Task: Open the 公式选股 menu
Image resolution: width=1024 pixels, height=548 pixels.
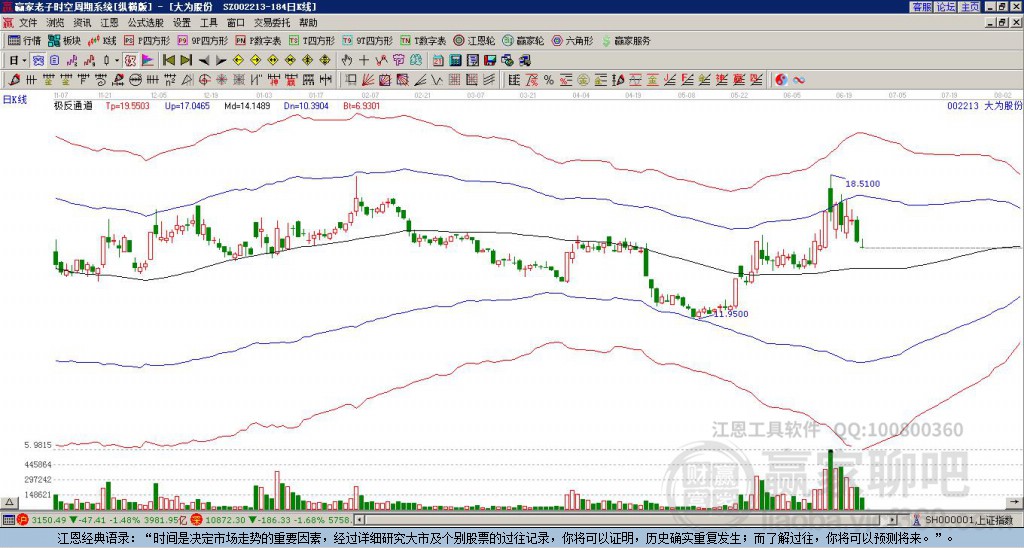Action: (146, 23)
